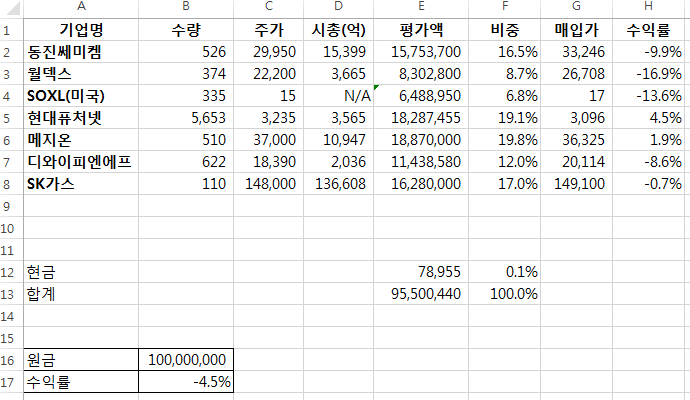Select column H header
The height and width of the screenshot is (400, 690).
[x=648, y=6]
